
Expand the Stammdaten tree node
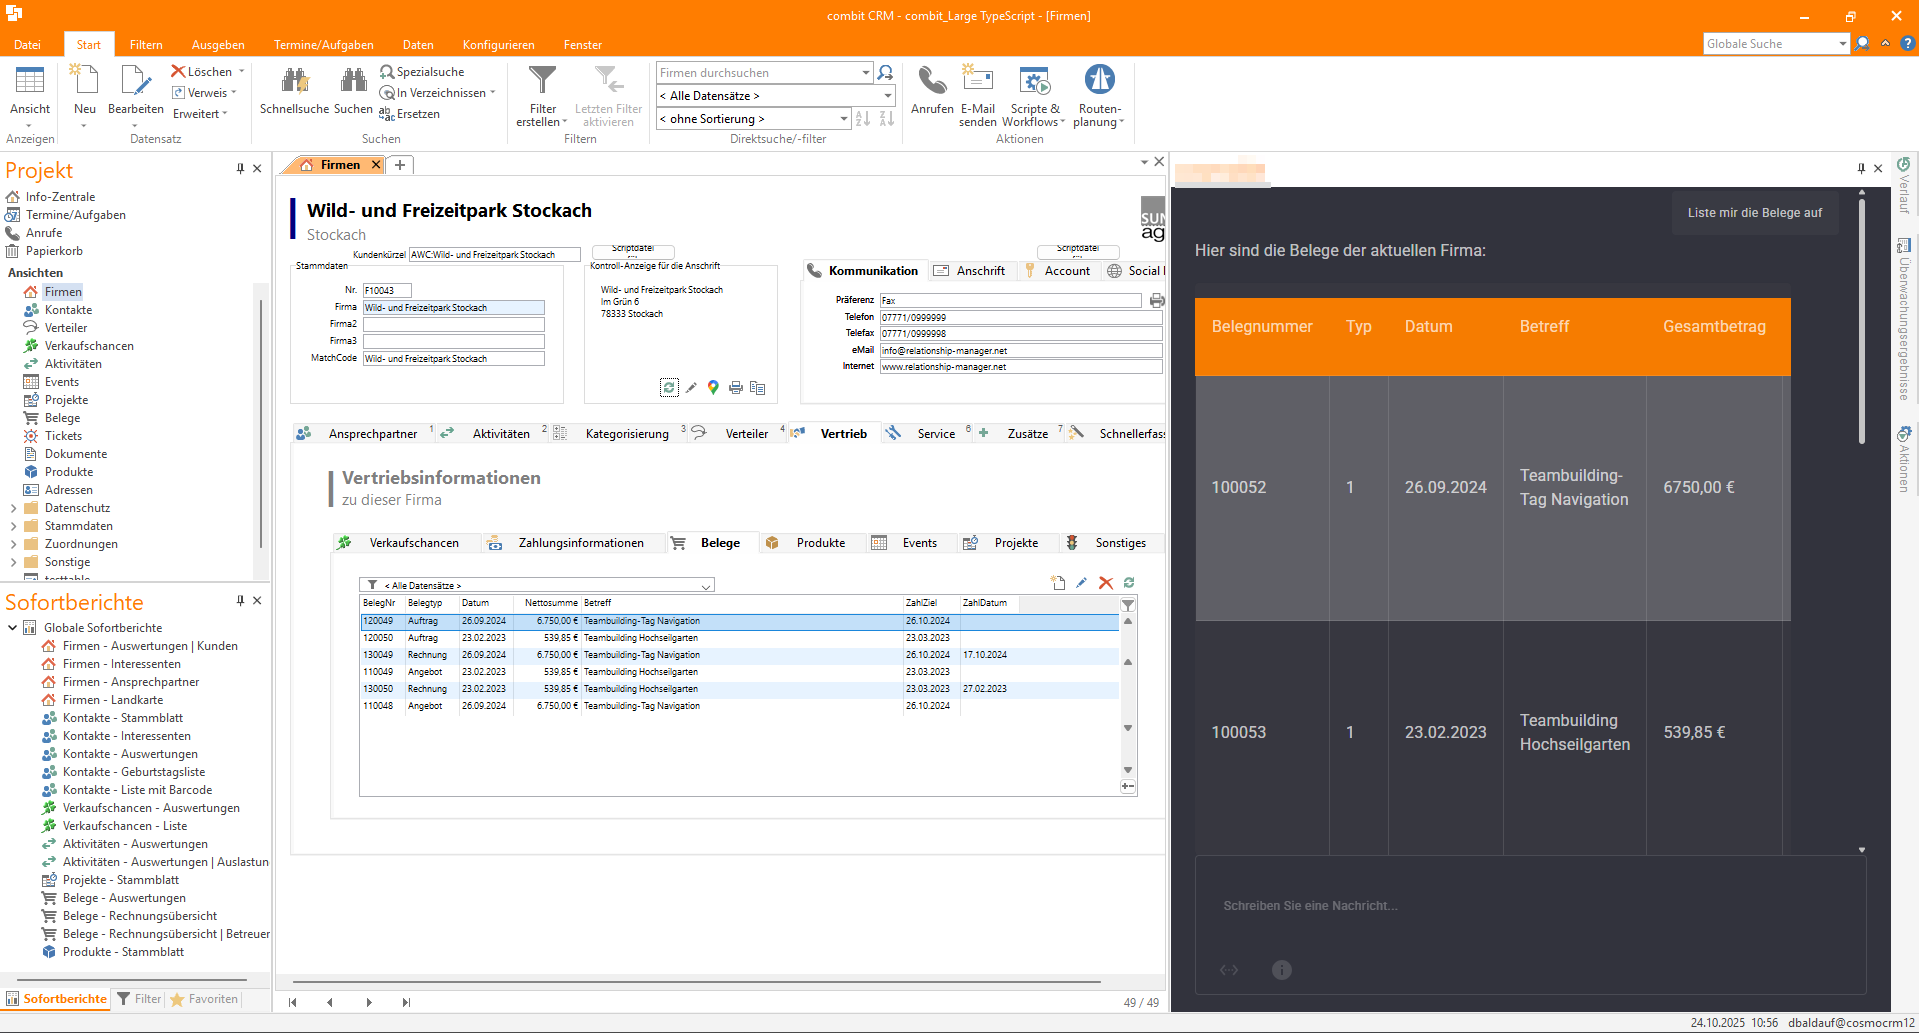13,526
